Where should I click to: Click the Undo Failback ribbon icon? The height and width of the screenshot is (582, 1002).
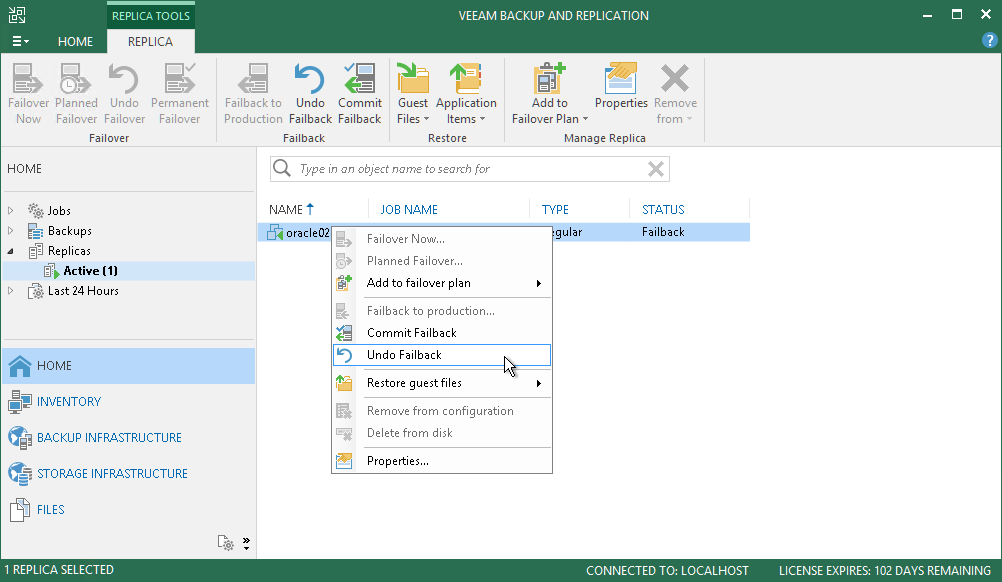310,94
